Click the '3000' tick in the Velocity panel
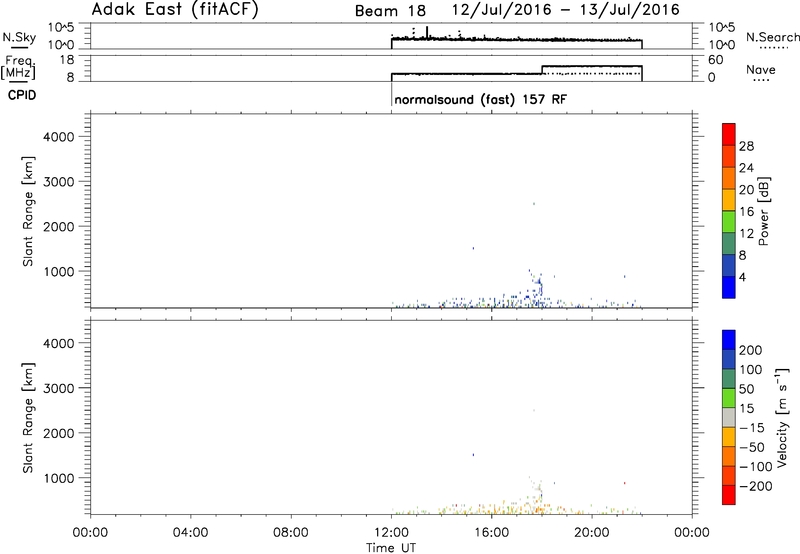 point(58,388)
